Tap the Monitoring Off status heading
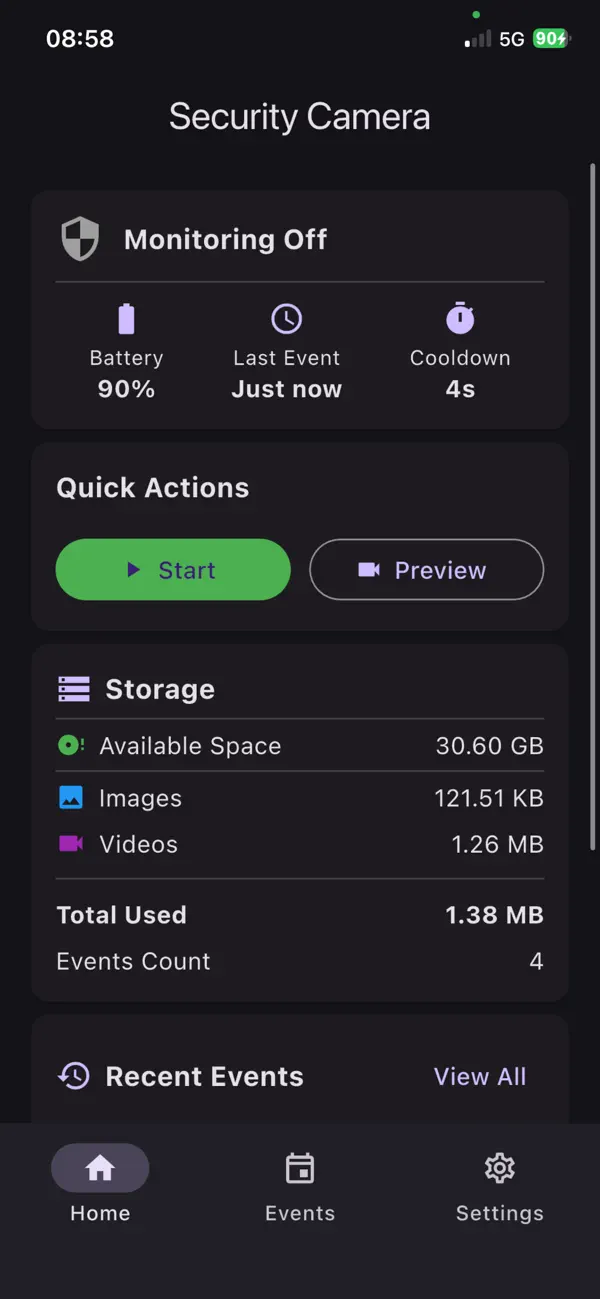 point(226,240)
